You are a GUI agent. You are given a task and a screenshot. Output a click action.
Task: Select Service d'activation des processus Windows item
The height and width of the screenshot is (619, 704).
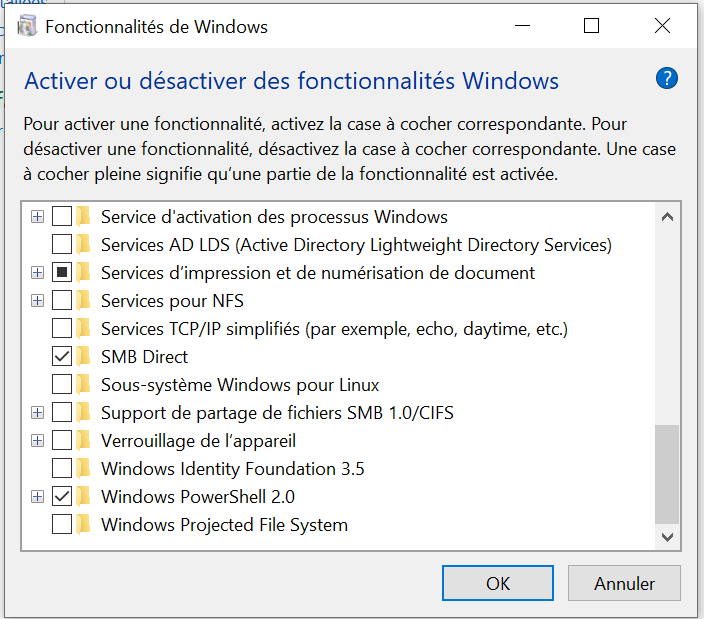tap(274, 217)
